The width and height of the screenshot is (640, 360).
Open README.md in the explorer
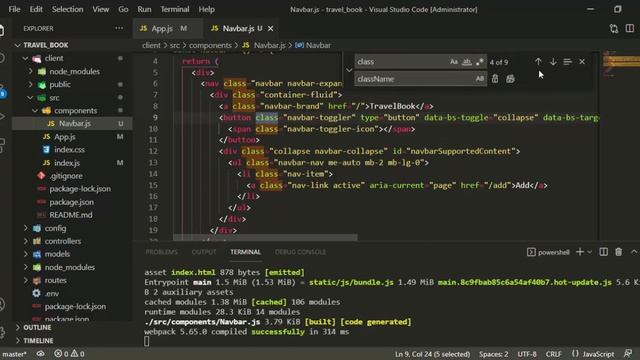tap(72, 215)
